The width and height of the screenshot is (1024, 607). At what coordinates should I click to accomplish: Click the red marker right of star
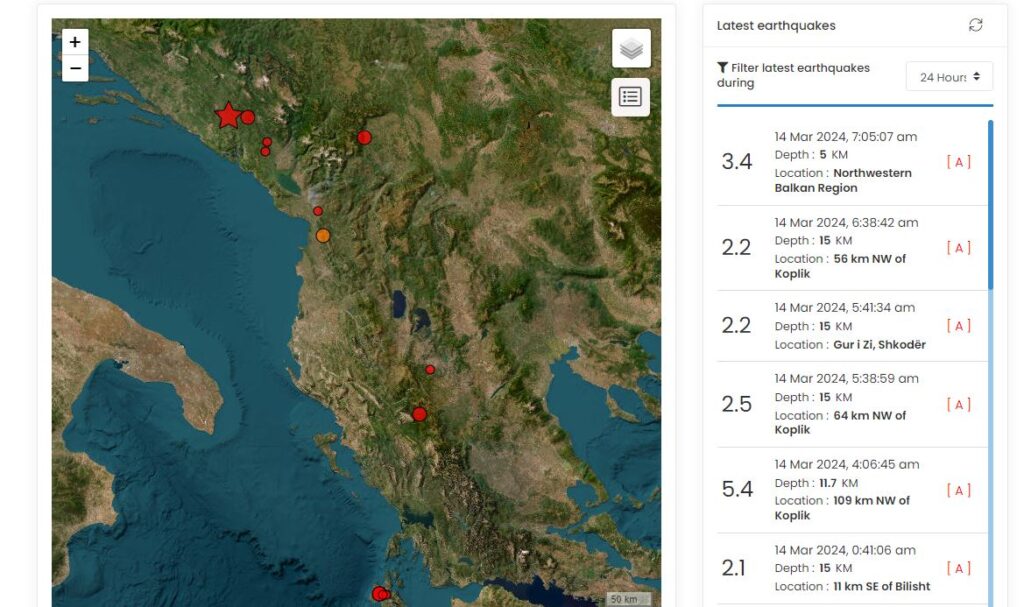point(248,117)
